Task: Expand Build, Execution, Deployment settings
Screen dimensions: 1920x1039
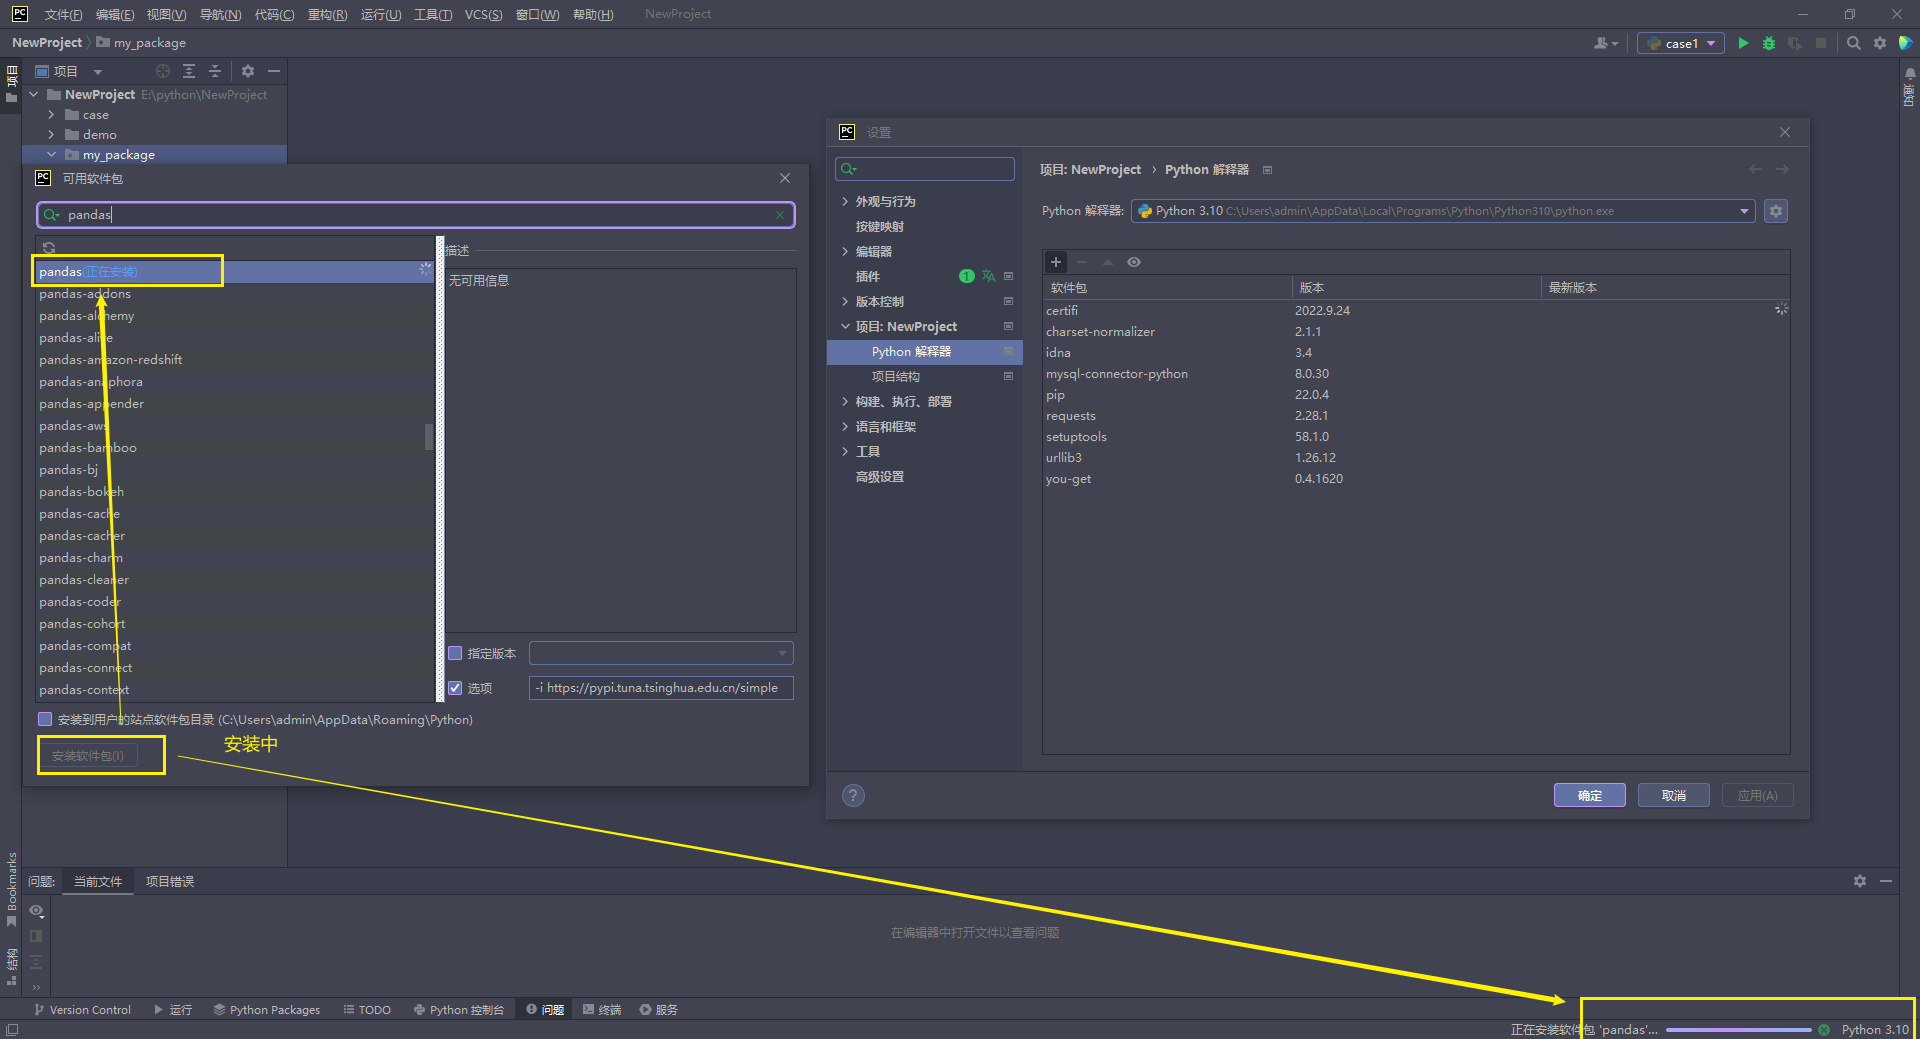Action: [845, 402]
